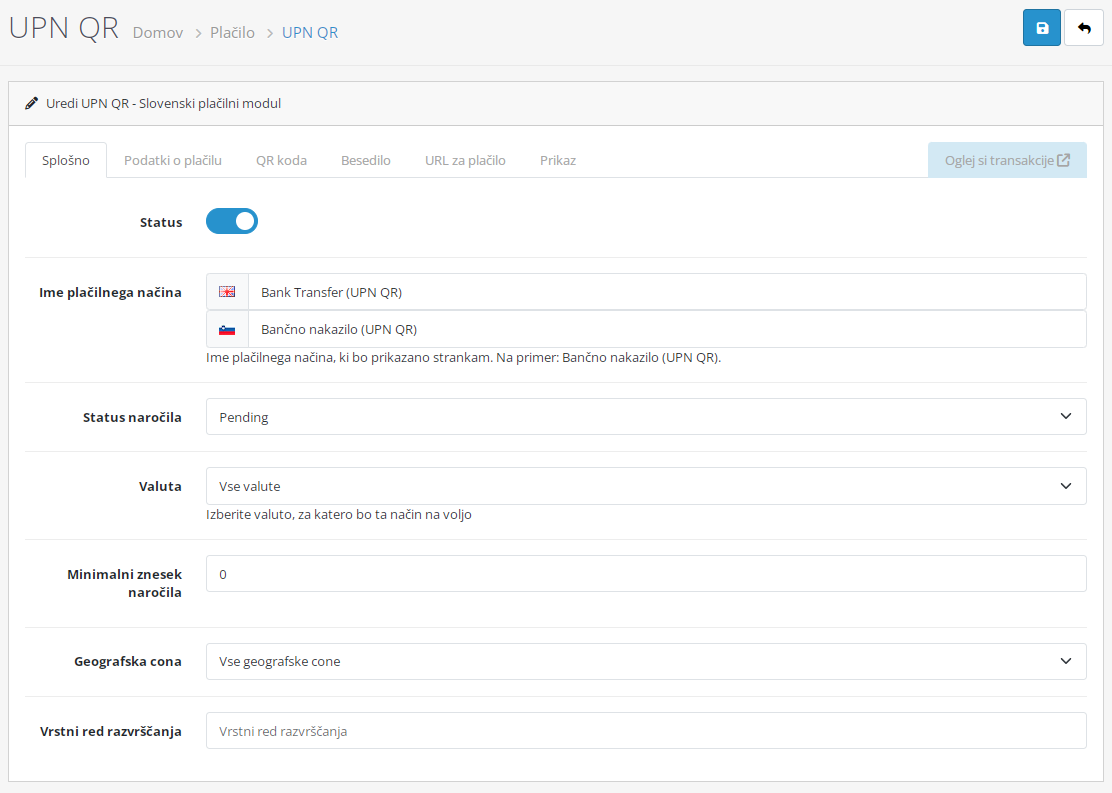Click the Plačilo breadcrumb link
The height and width of the screenshot is (793, 1112).
point(232,33)
